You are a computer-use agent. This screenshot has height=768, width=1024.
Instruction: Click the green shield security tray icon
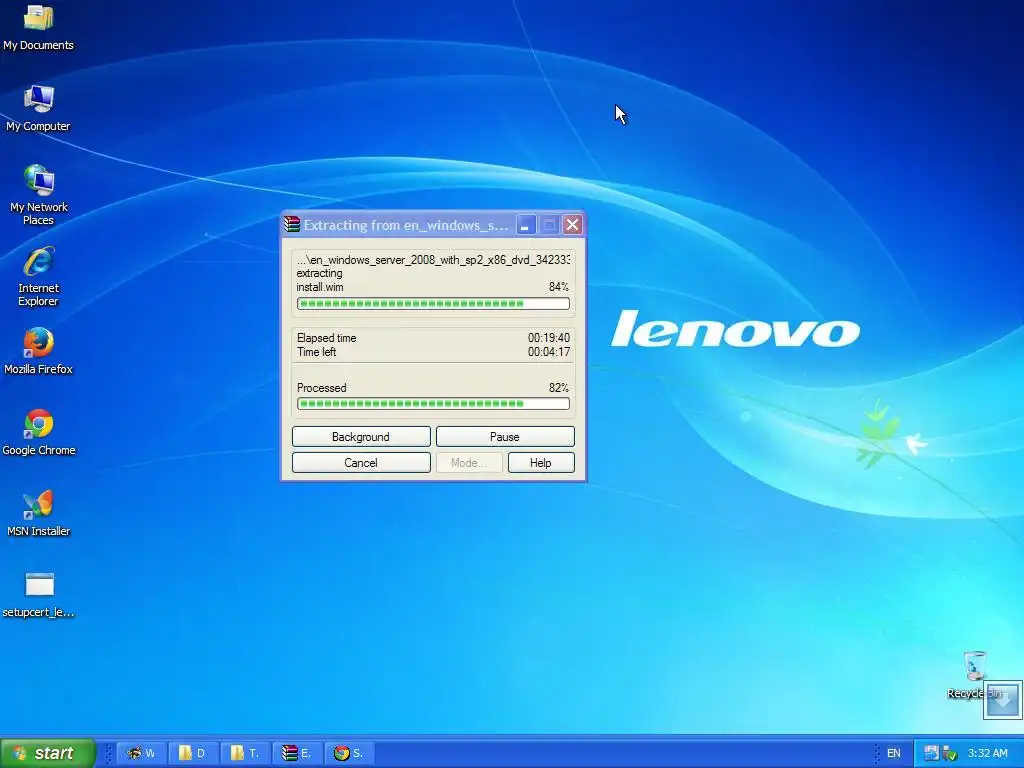click(x=950, y=754)
